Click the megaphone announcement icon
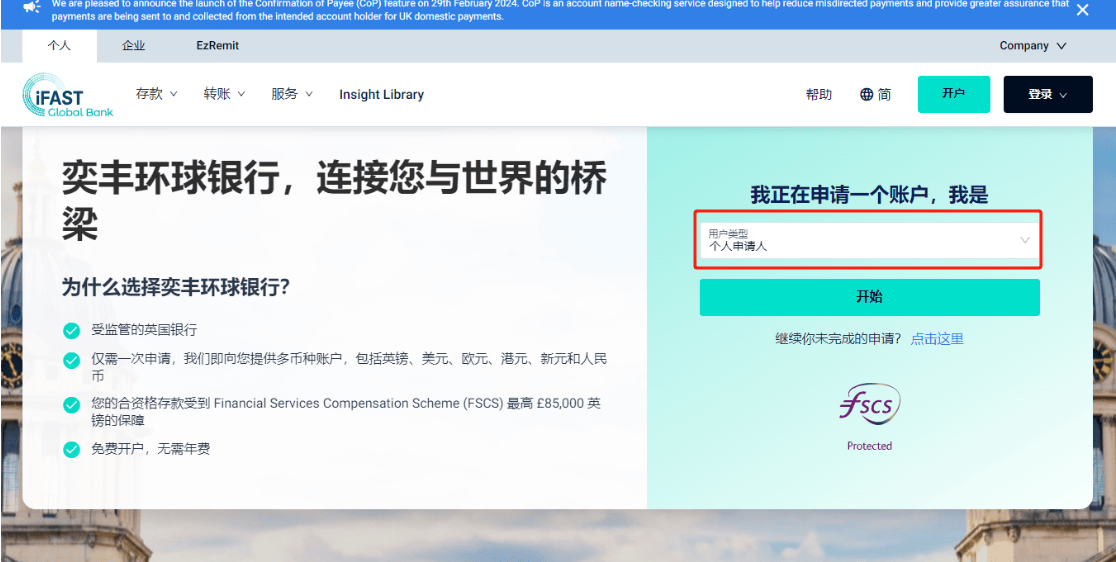Image resolution: width=1116 pixels, height=562 pixels. 32,8
